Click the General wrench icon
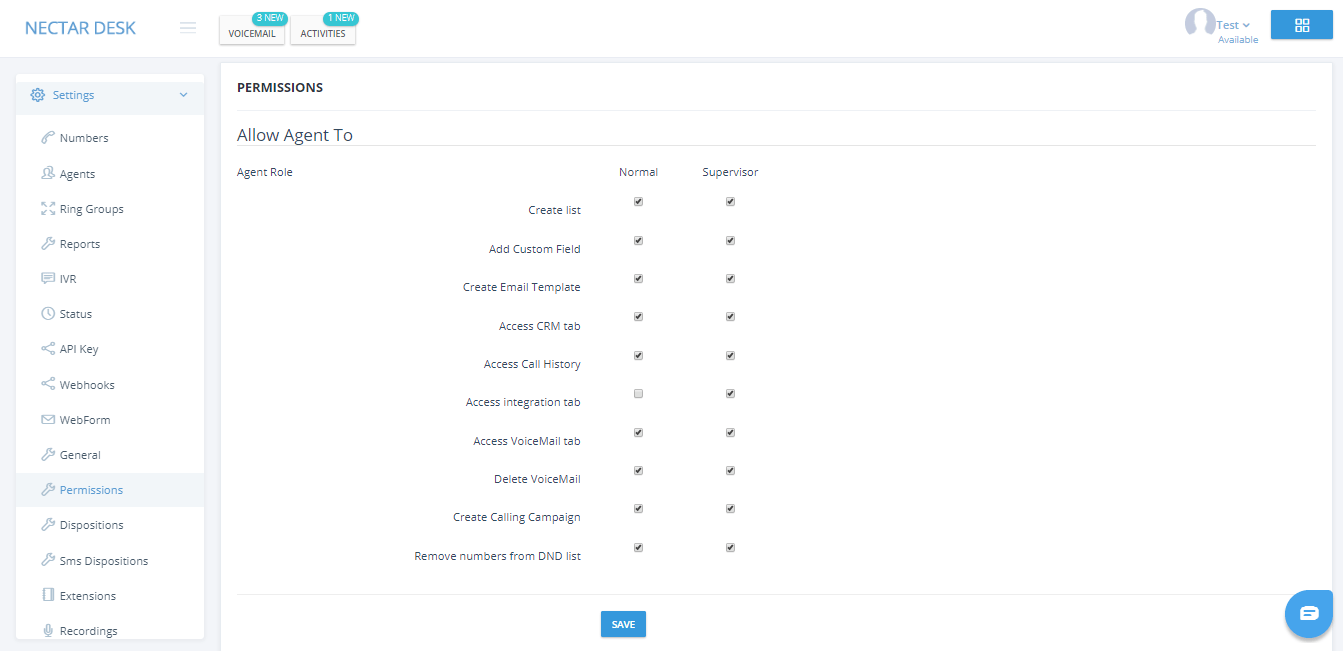Image resolution: width=1343 pixels, height=651 pixels. pos(47,455)
